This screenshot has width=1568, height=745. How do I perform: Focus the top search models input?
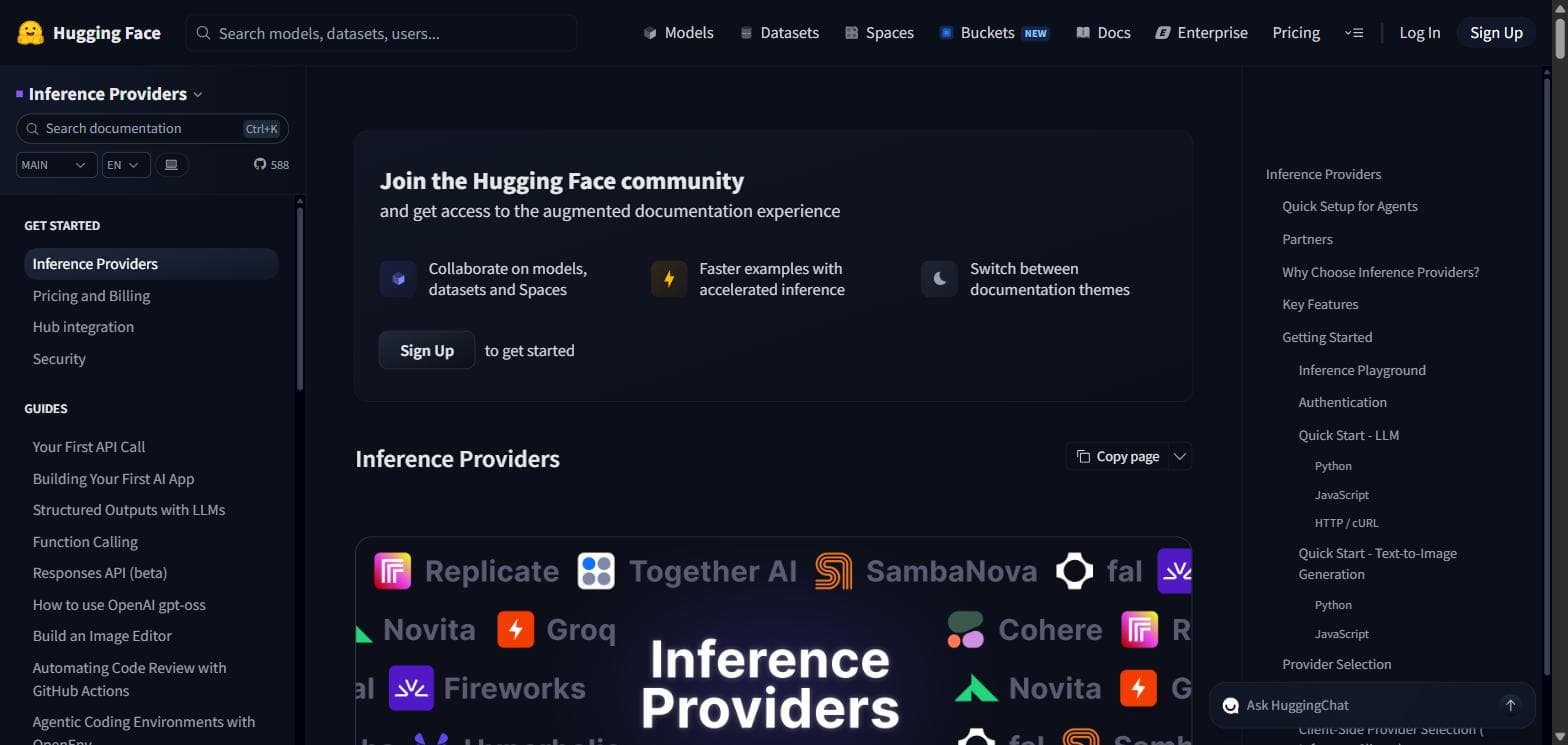tap(381, 33)
